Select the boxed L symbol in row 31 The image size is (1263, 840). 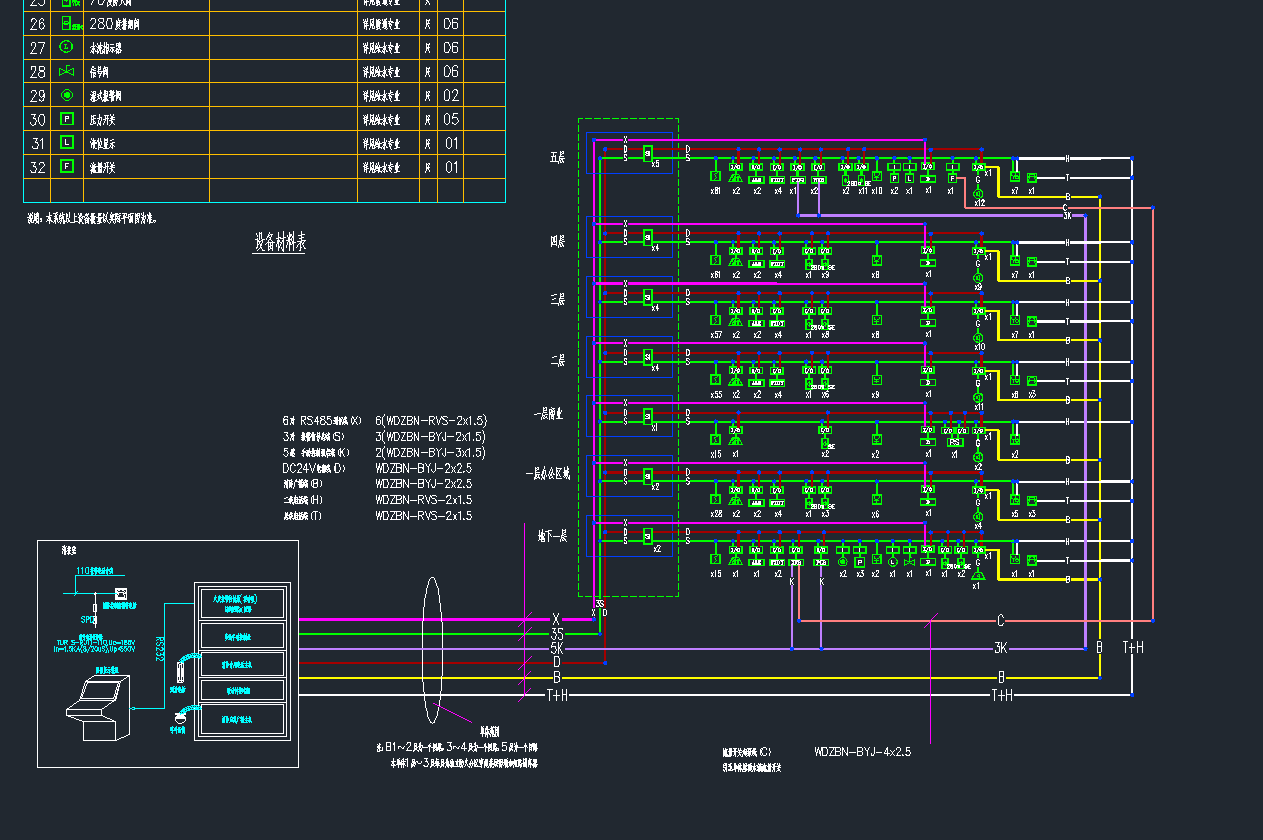[67, 143]
